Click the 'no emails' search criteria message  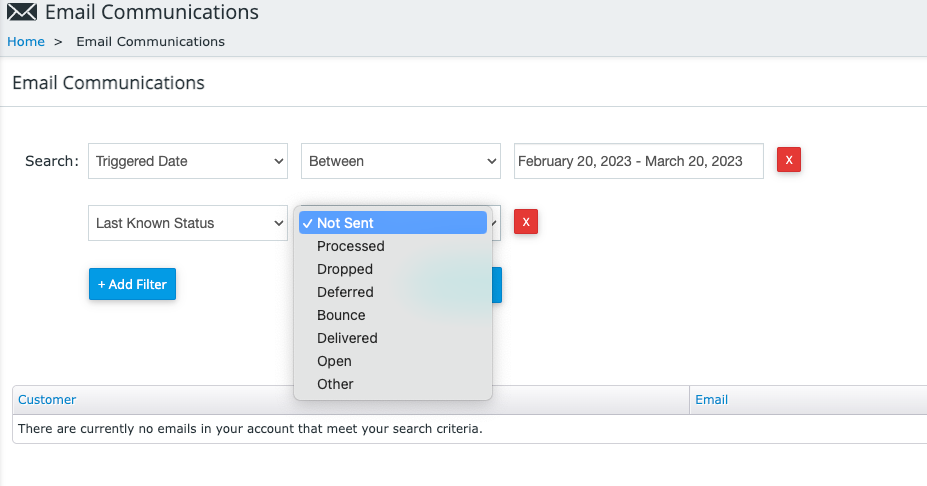pyautogui.click(x=250, y=429)
